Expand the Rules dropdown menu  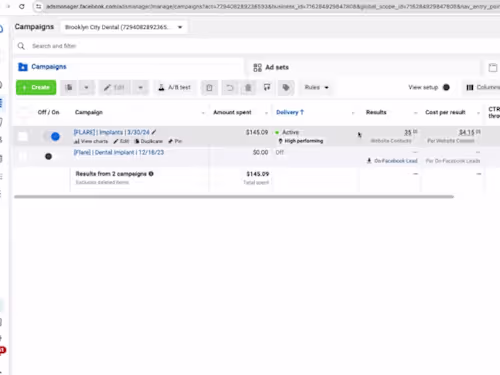coord(316,87)
